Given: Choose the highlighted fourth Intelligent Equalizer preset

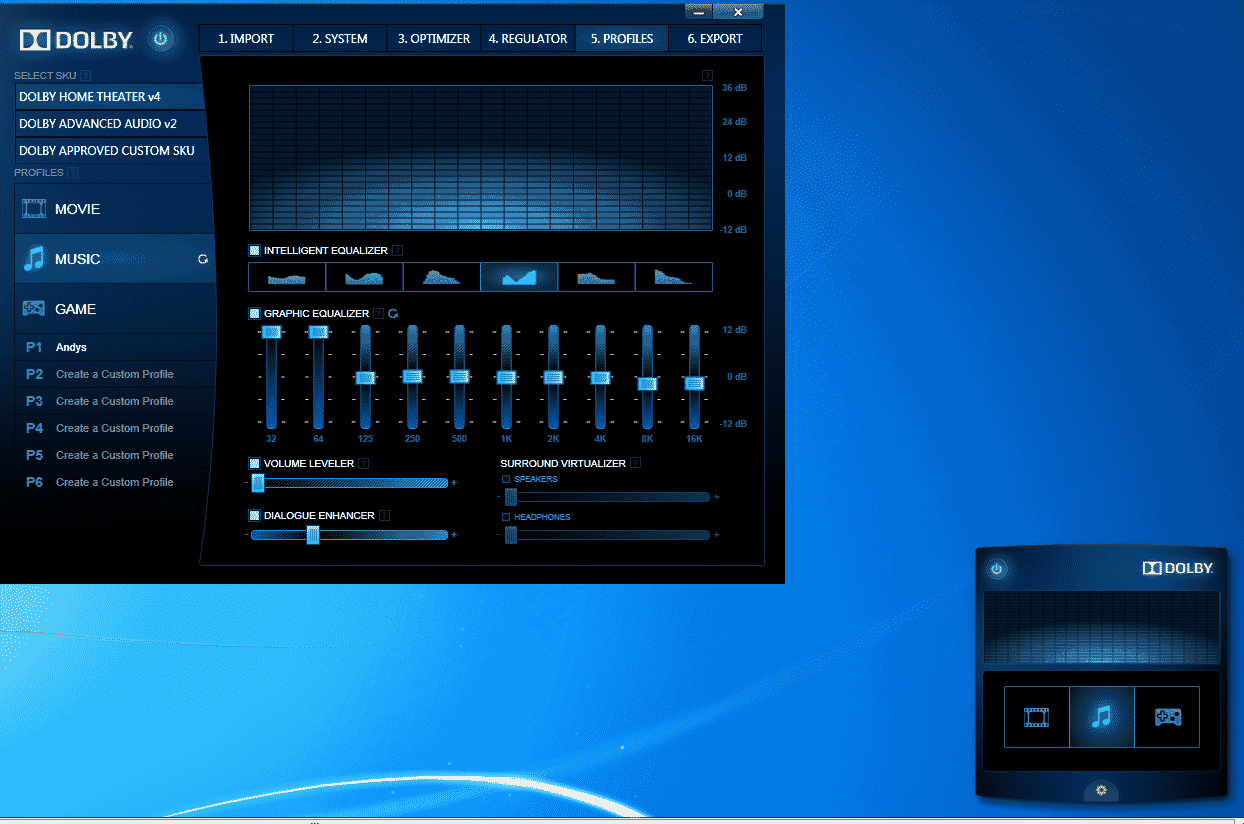Looking at the screenshot, I should [519, 277].
